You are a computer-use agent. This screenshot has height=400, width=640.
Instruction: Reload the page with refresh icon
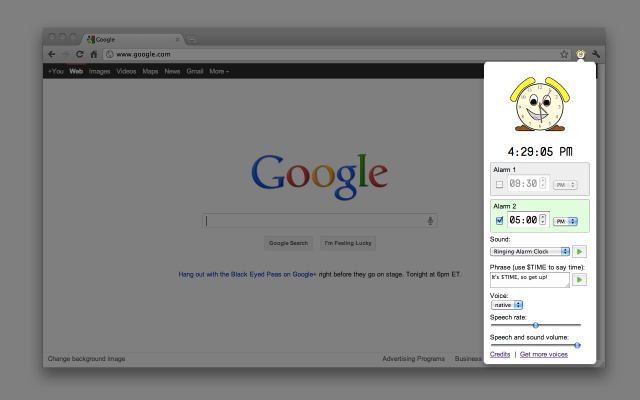80,54
